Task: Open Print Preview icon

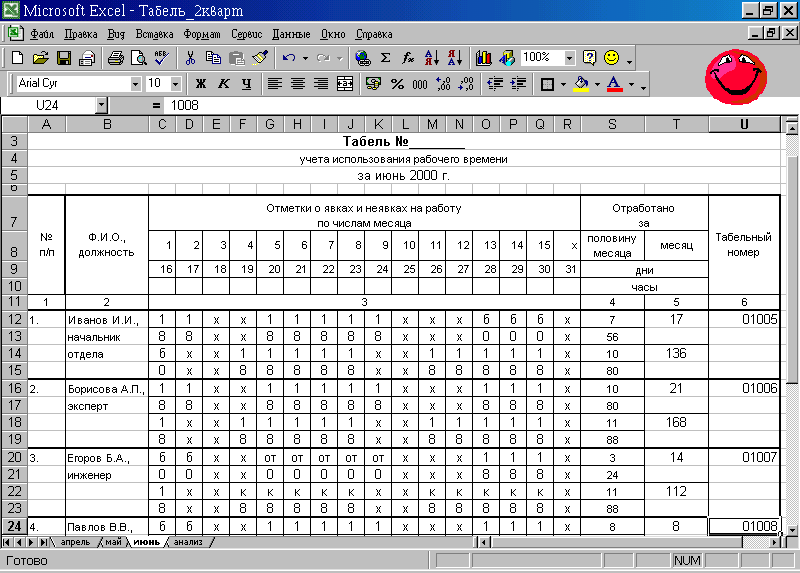Action: 139,58
